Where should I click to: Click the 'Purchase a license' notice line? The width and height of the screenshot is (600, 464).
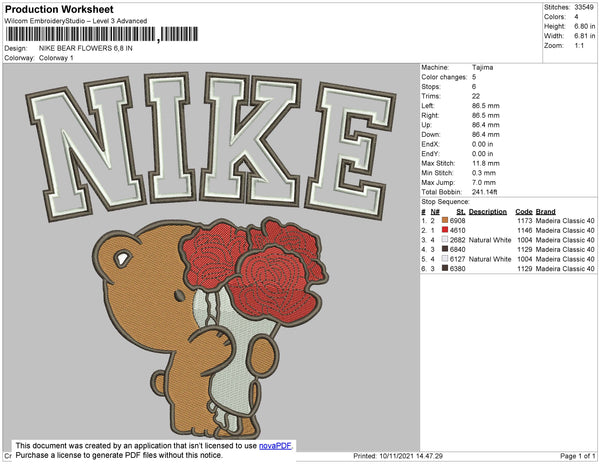(119, 455)
